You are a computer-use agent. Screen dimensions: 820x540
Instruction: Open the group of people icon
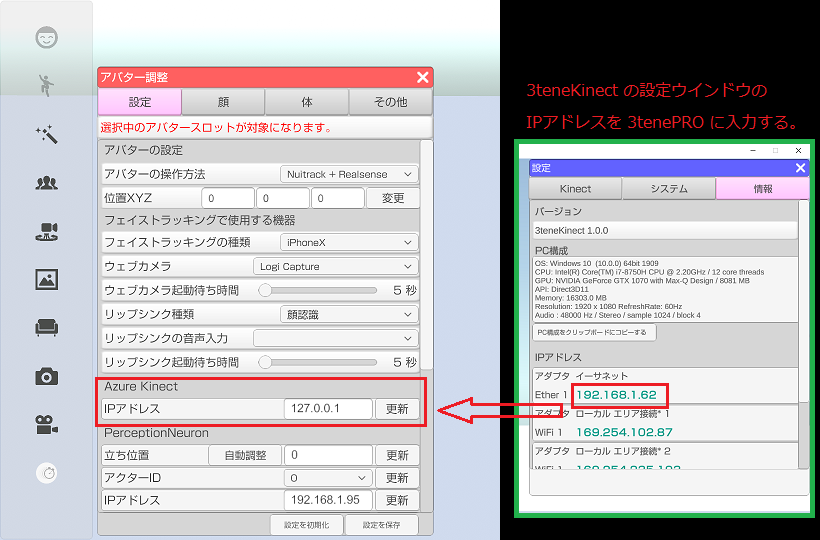point(47,182)
